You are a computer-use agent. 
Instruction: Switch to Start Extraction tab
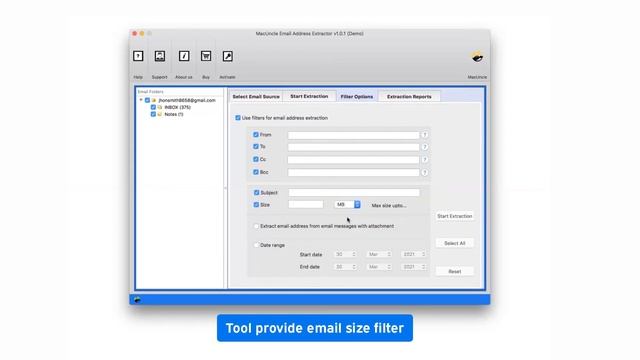(x=309, y=96)
